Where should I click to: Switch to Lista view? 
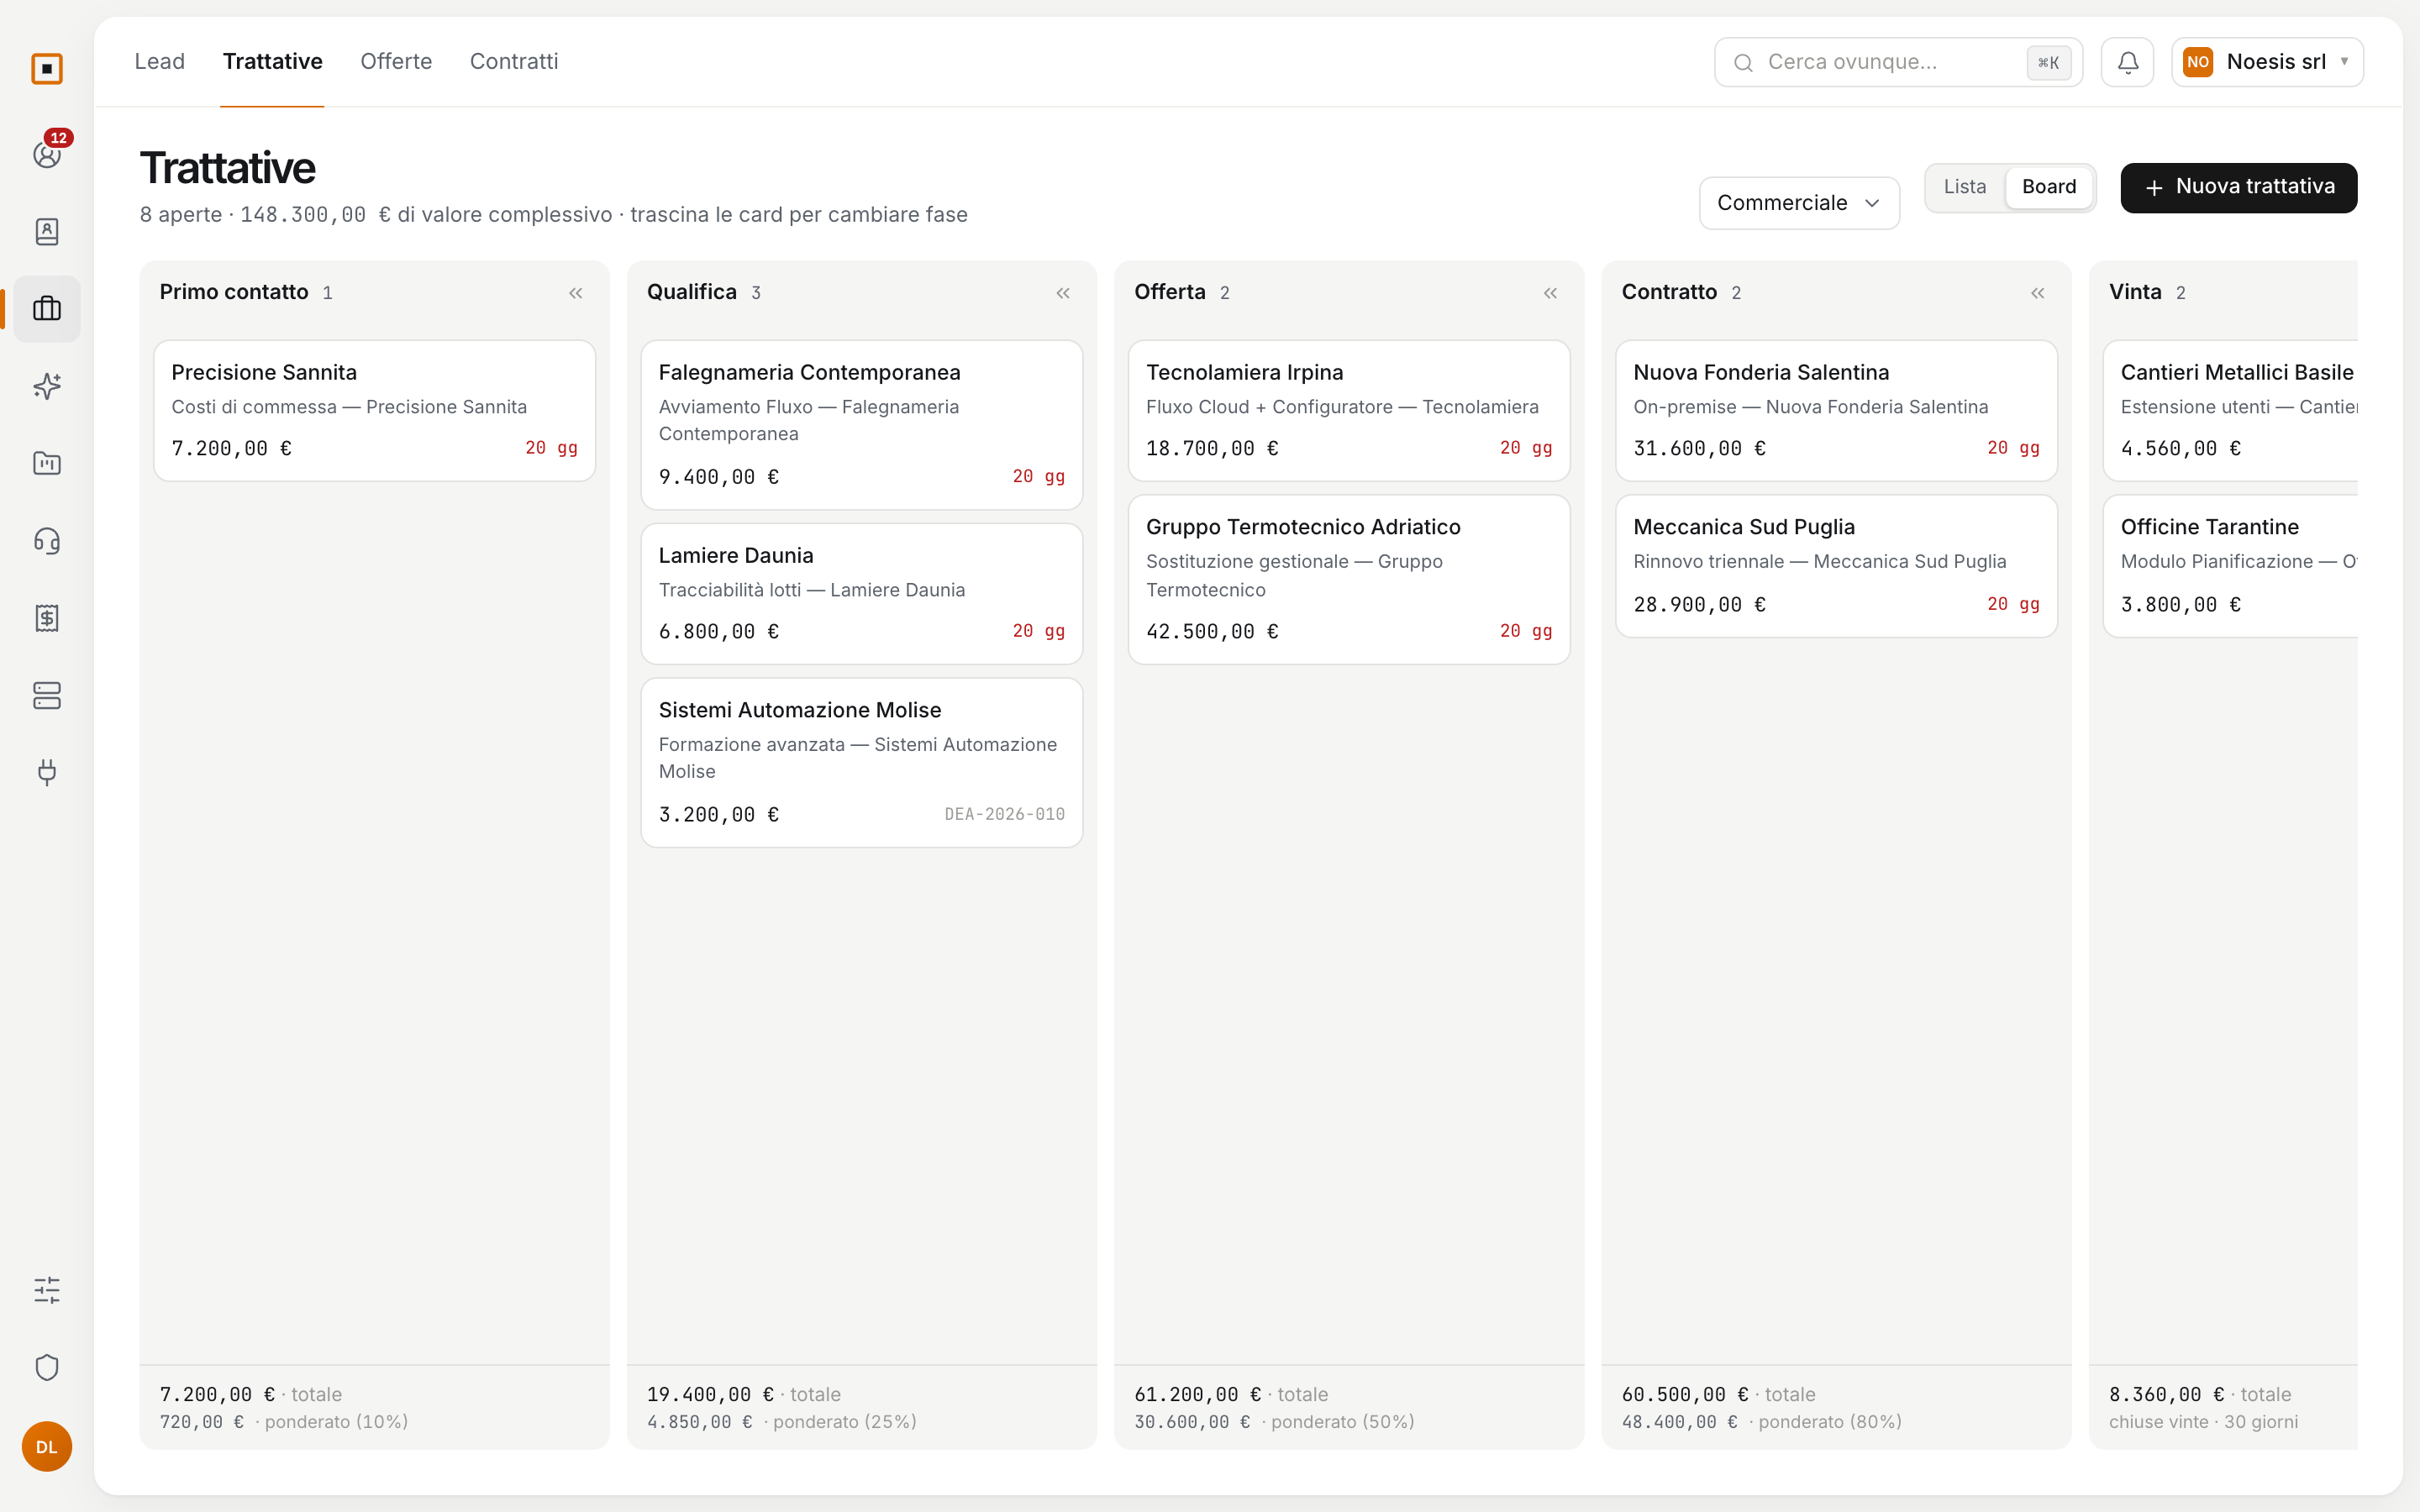coord(1965,187)
